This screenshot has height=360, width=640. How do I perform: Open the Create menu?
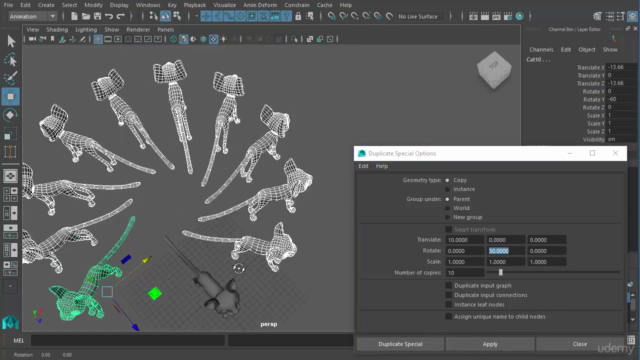click(46, 5)
